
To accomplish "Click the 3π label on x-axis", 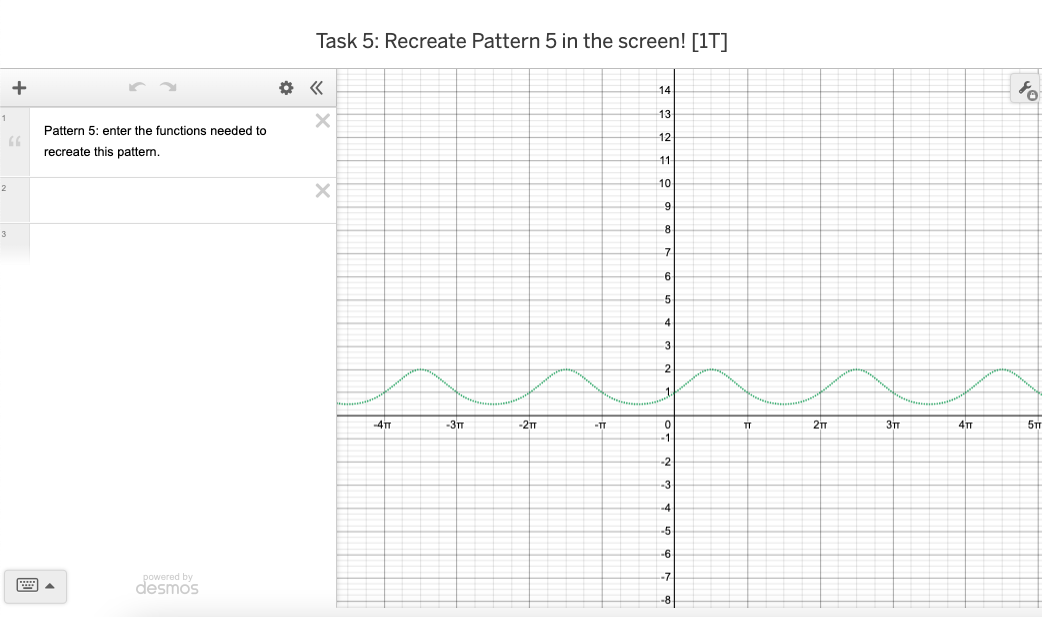I will point(892,425).
